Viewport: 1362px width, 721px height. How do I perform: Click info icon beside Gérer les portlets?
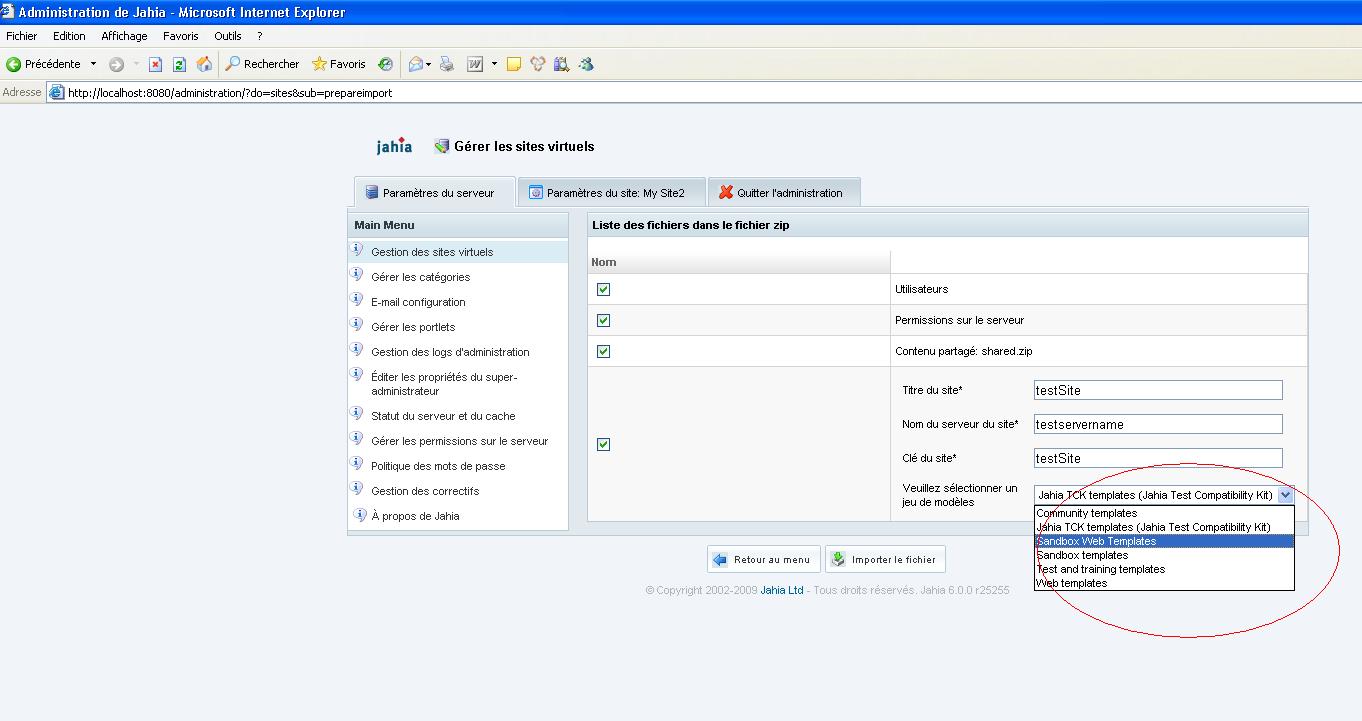(x=357, y=324)
